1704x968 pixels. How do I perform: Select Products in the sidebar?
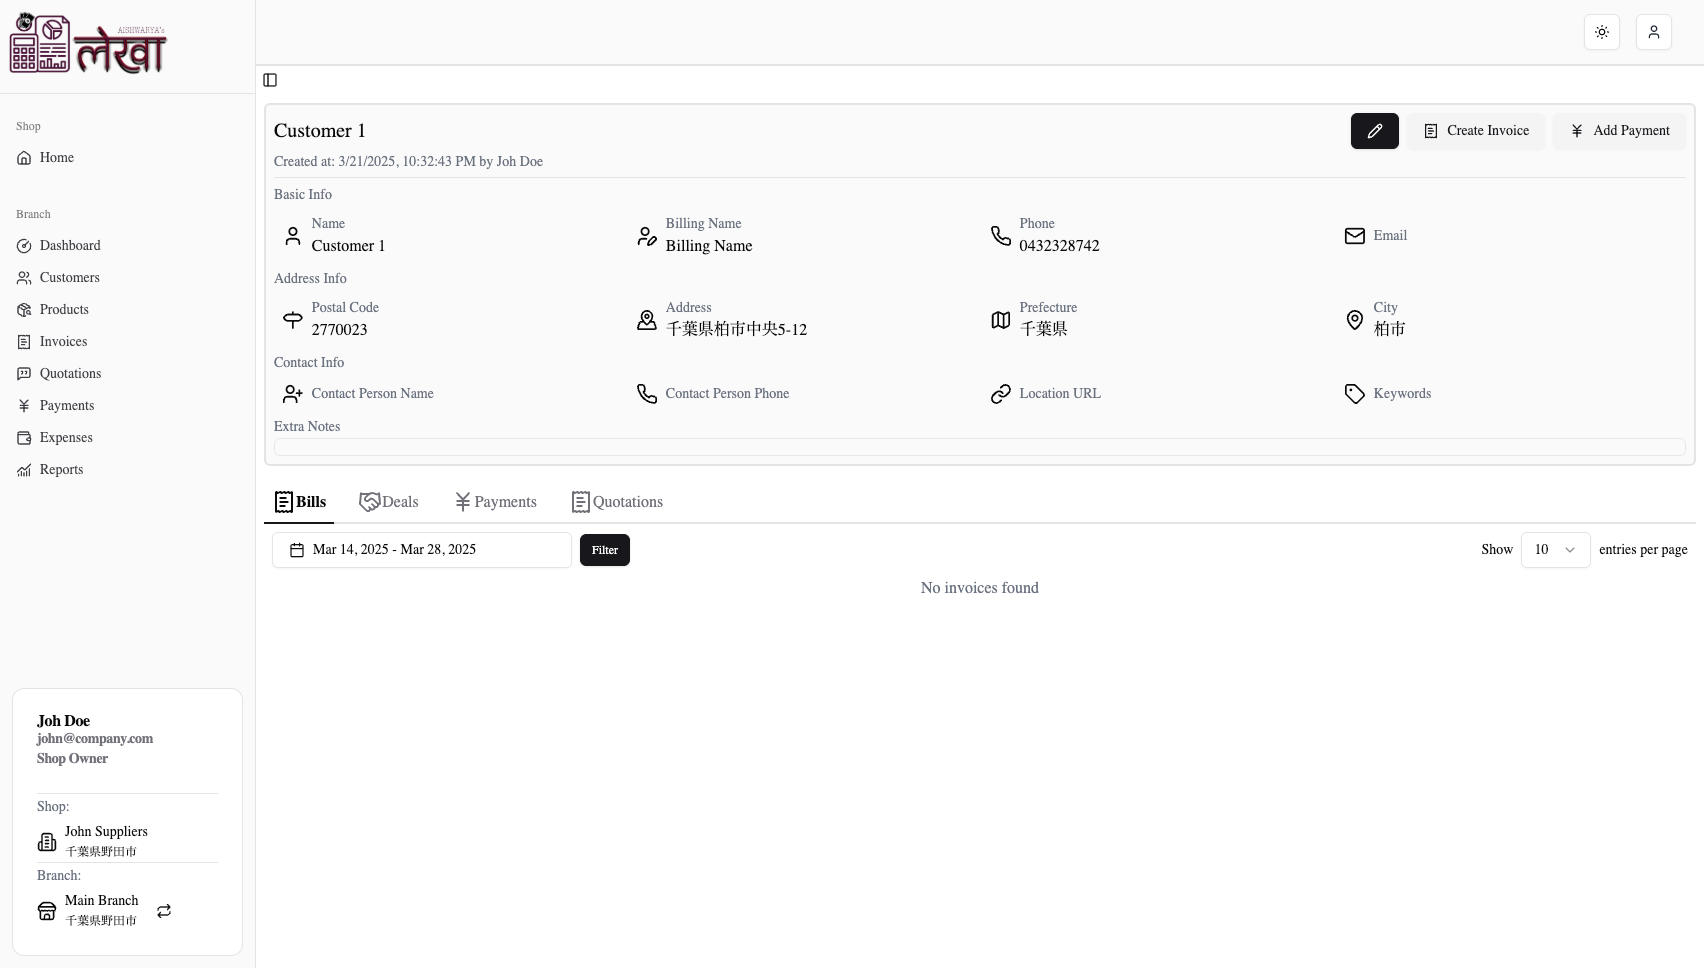tap(64, 309)
